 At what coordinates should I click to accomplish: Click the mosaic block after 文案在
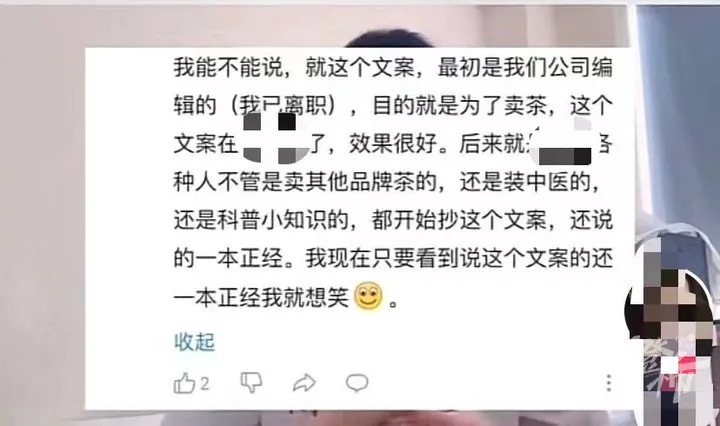[276, 138]
